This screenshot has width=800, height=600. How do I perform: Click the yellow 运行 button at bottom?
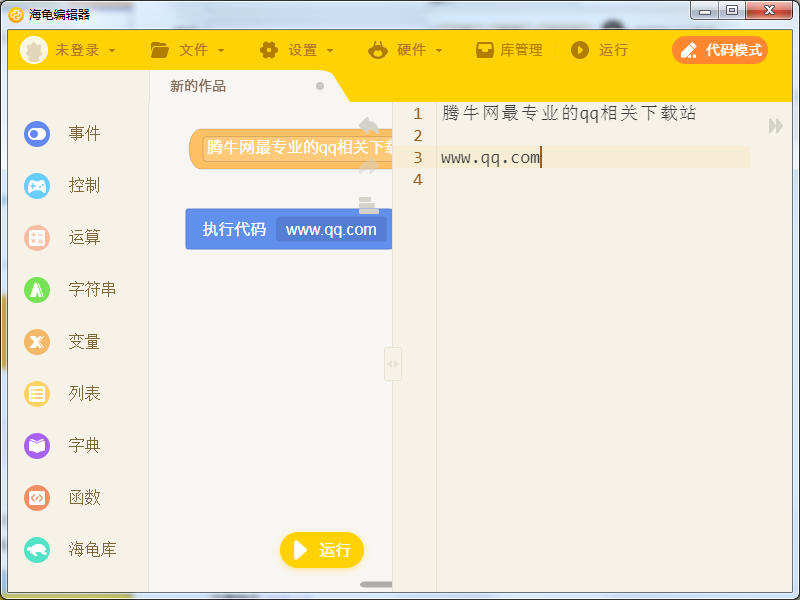tap(322, 550)
